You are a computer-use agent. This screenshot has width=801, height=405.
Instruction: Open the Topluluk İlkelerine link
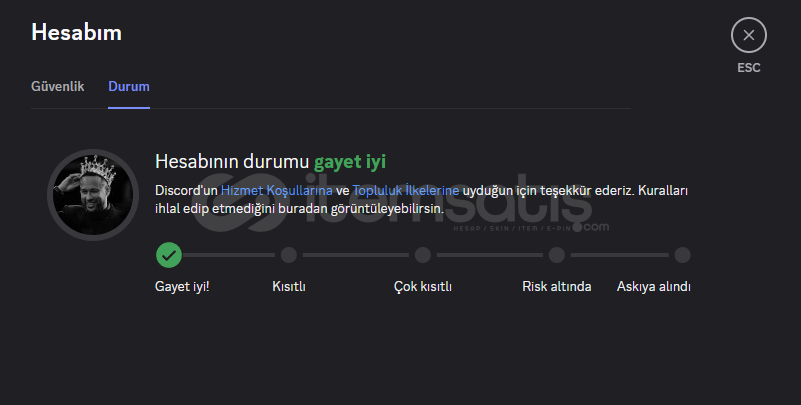[x=406, y=190]
